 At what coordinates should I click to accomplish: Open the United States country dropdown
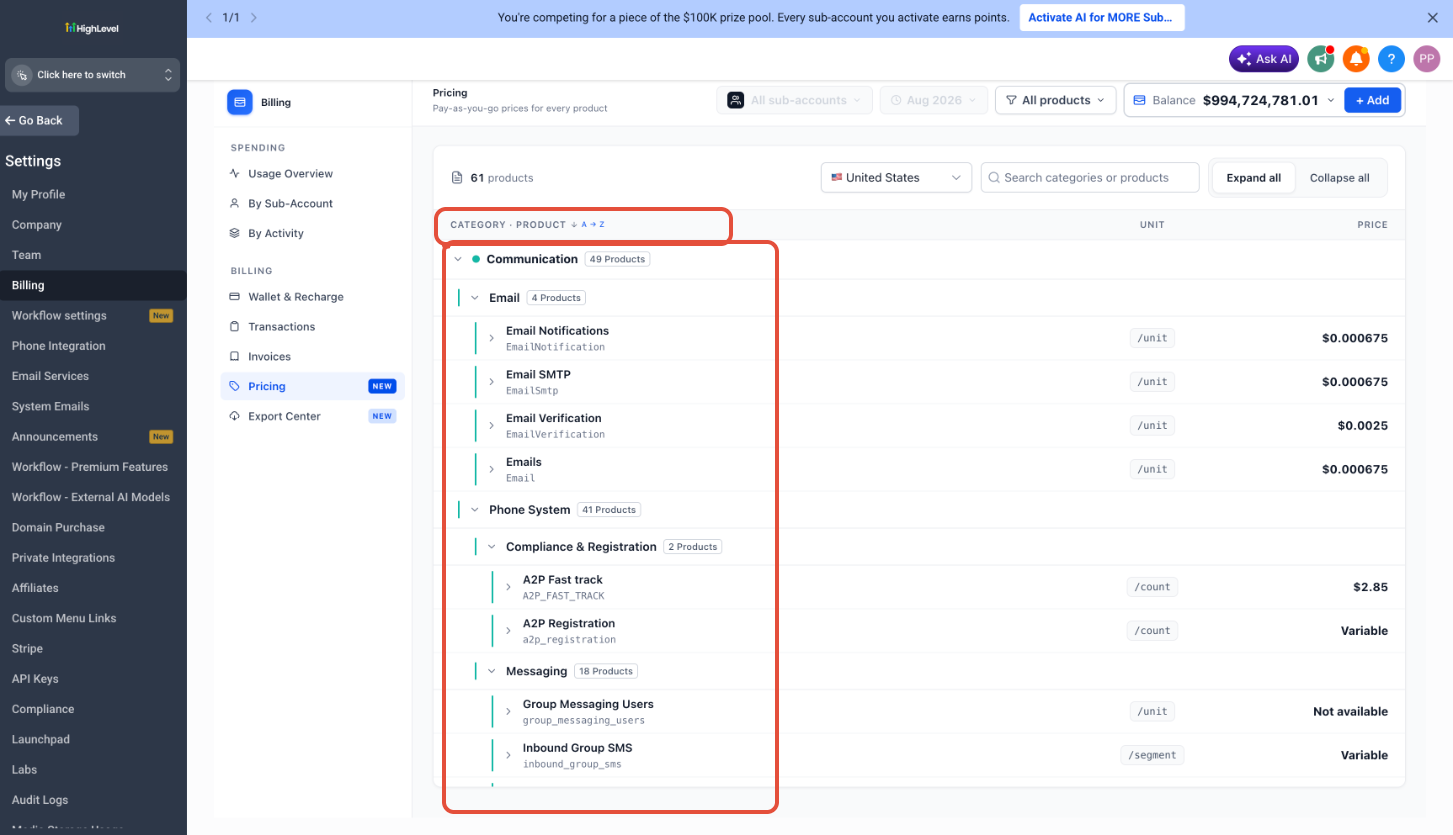pos(896,178)
